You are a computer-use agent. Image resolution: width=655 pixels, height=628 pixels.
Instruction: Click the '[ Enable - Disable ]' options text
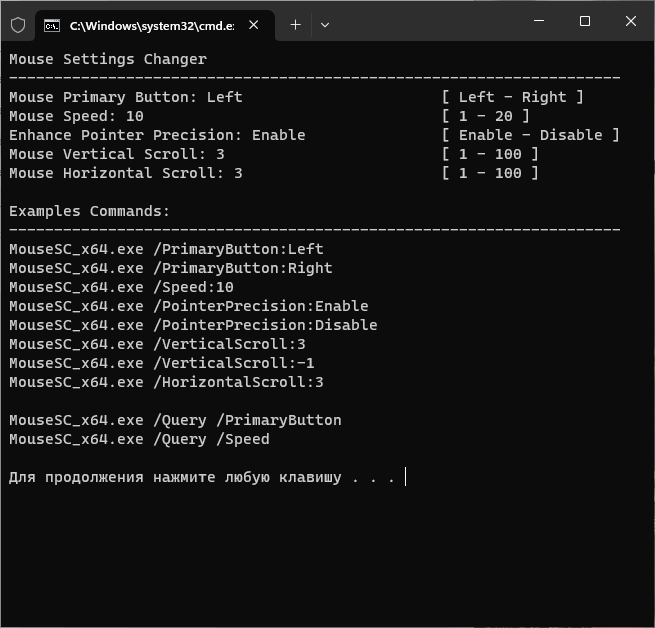click(x=530, y=135)
